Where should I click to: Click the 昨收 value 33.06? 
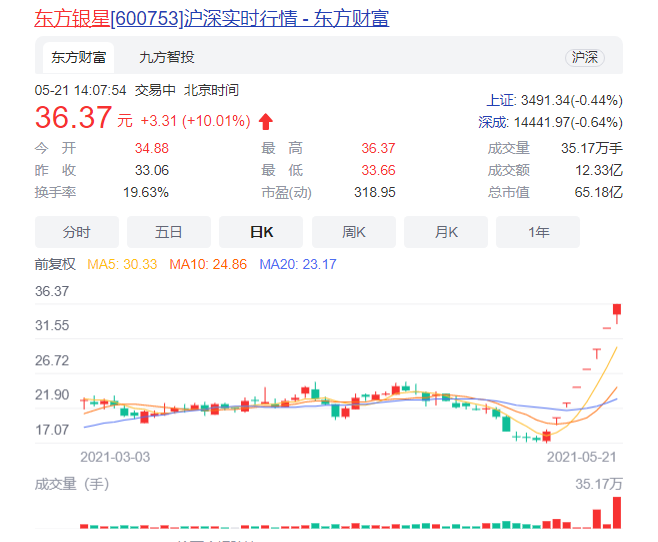pyautogui.click(x=151, y=170)
